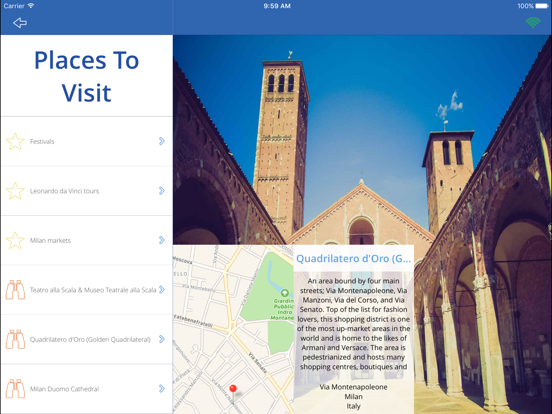Screen dimensions: 552x414
Task: Tap the green Wi-Fi signal icon
Action: pos(533,23)
